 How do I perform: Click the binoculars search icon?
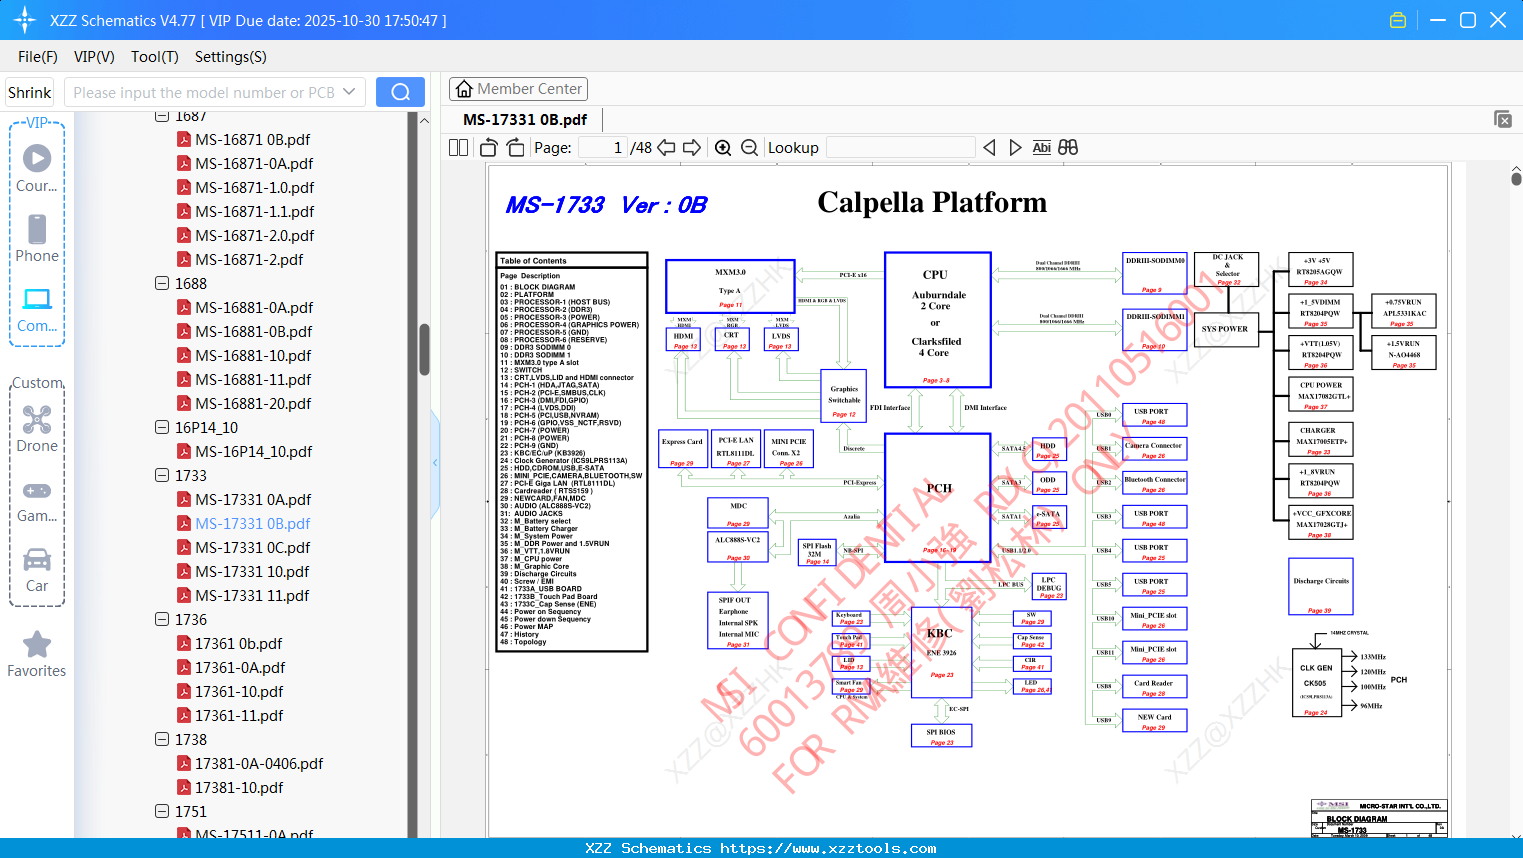[x=1068, y=147]
